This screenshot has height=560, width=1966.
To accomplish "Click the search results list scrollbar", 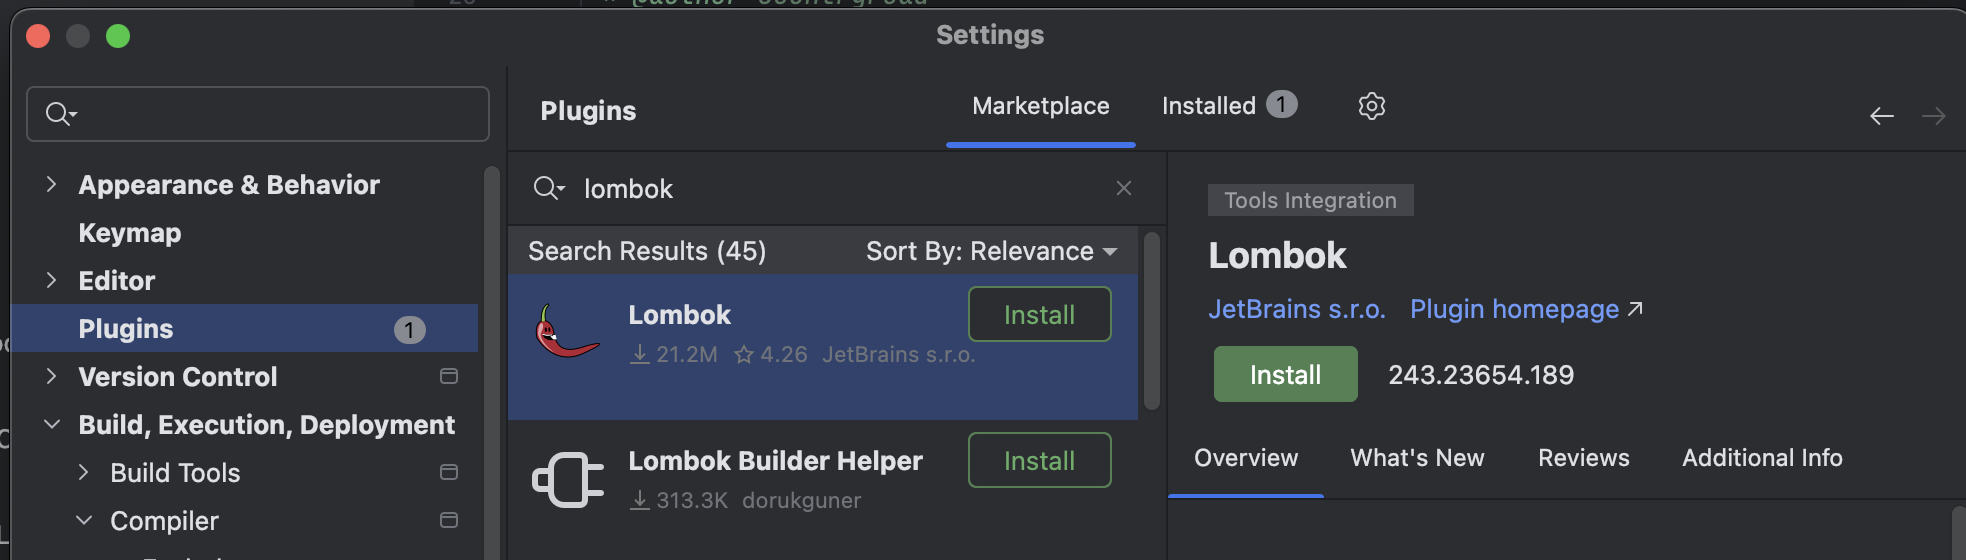I will point(1152,320).
